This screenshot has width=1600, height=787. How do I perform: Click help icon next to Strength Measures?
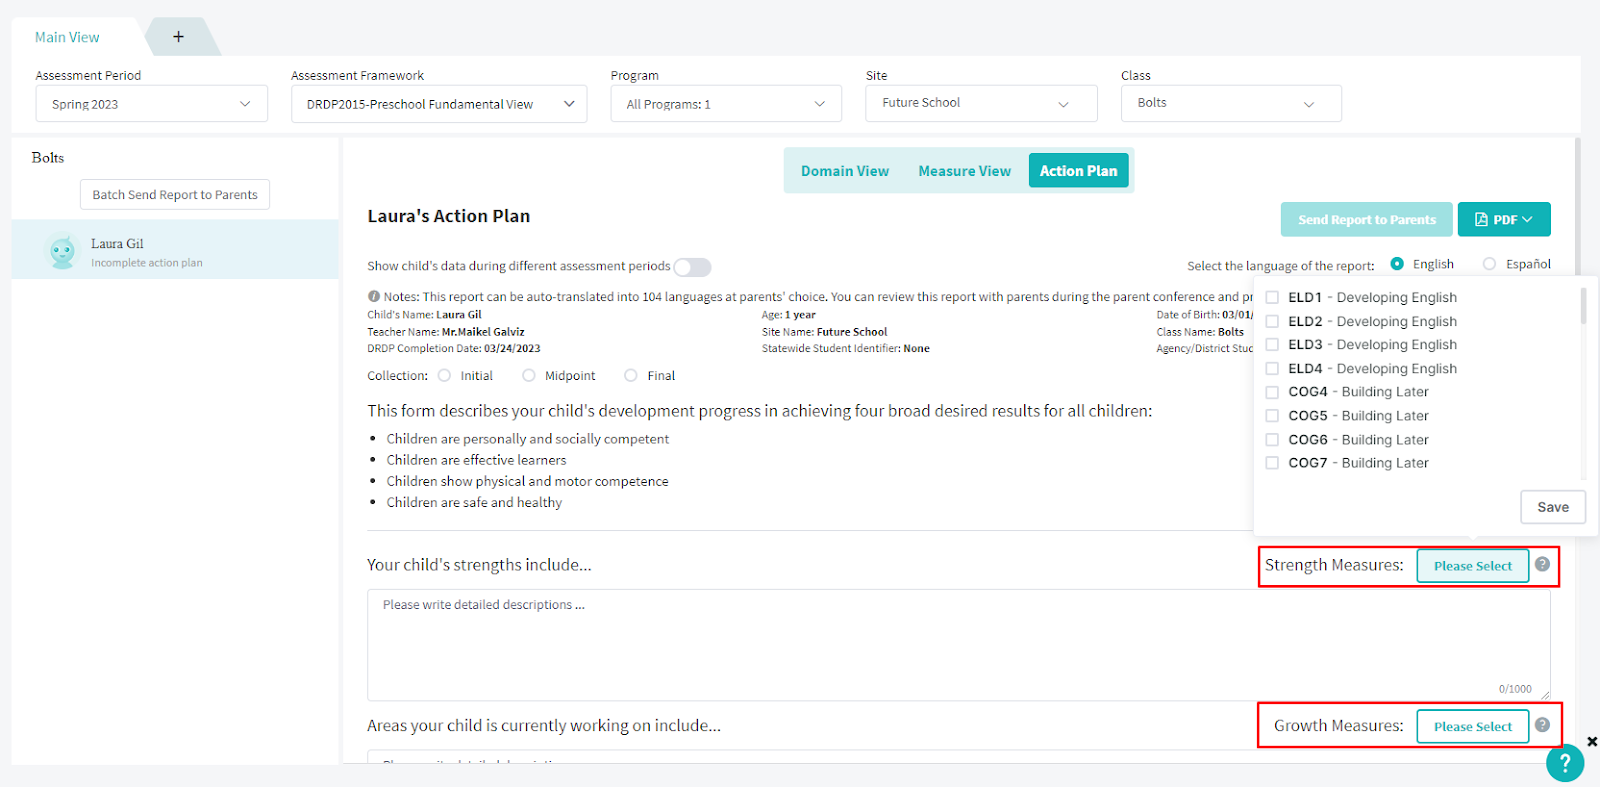tap(1542, 564)
